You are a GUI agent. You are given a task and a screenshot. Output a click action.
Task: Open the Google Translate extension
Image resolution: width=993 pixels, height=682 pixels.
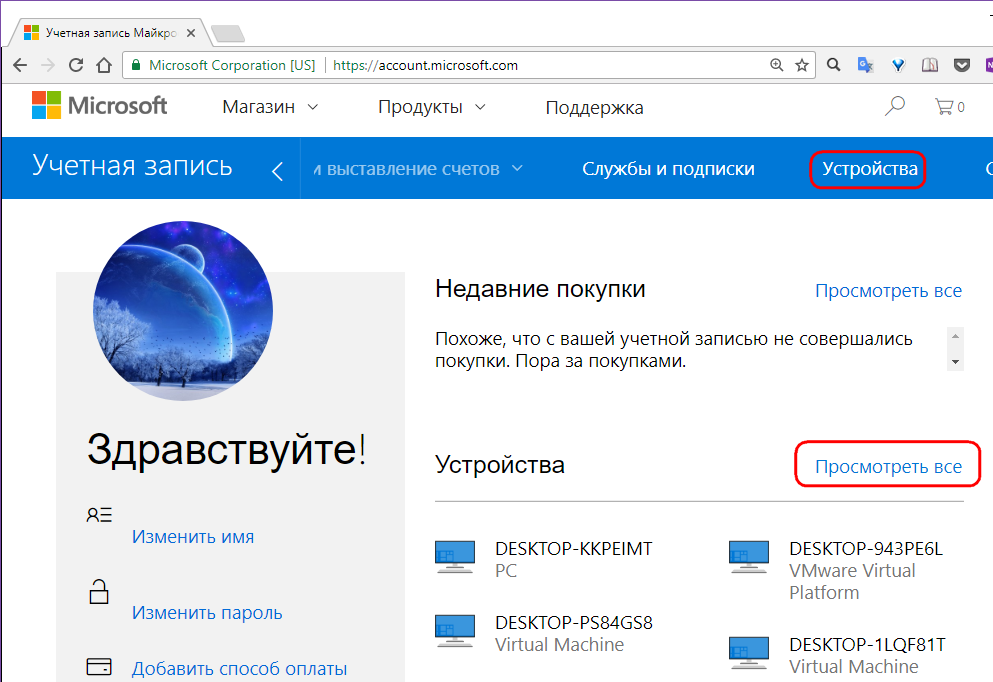coord(865,65)
